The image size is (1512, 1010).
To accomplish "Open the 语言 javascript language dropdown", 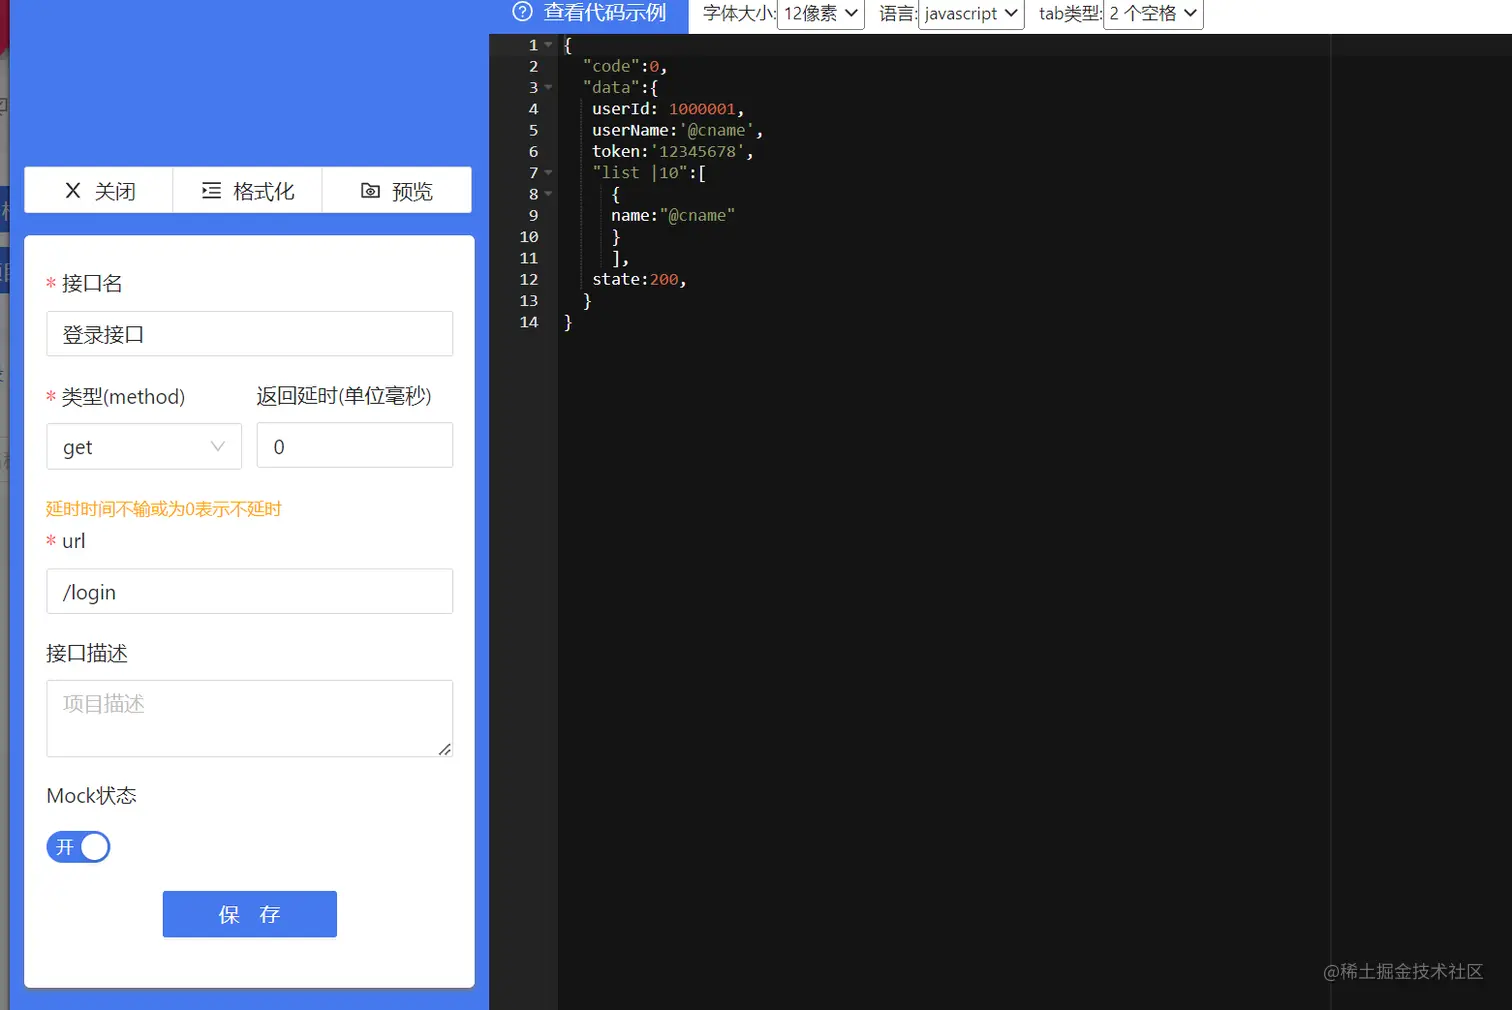I will [x=971, y=14].
